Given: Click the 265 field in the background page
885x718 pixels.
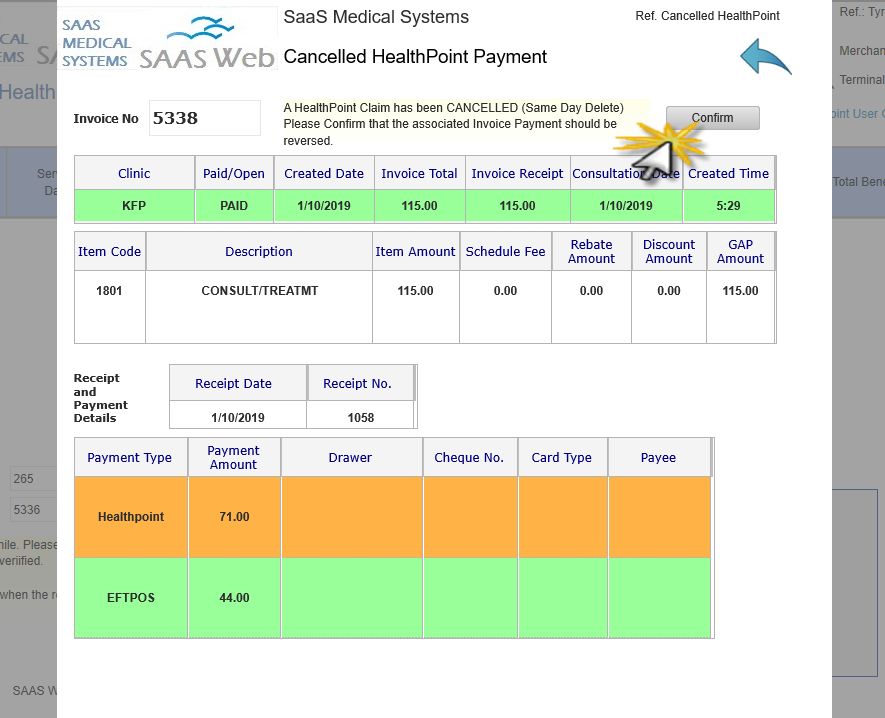Looking at the screenshot, I should (x=33, y=479).
